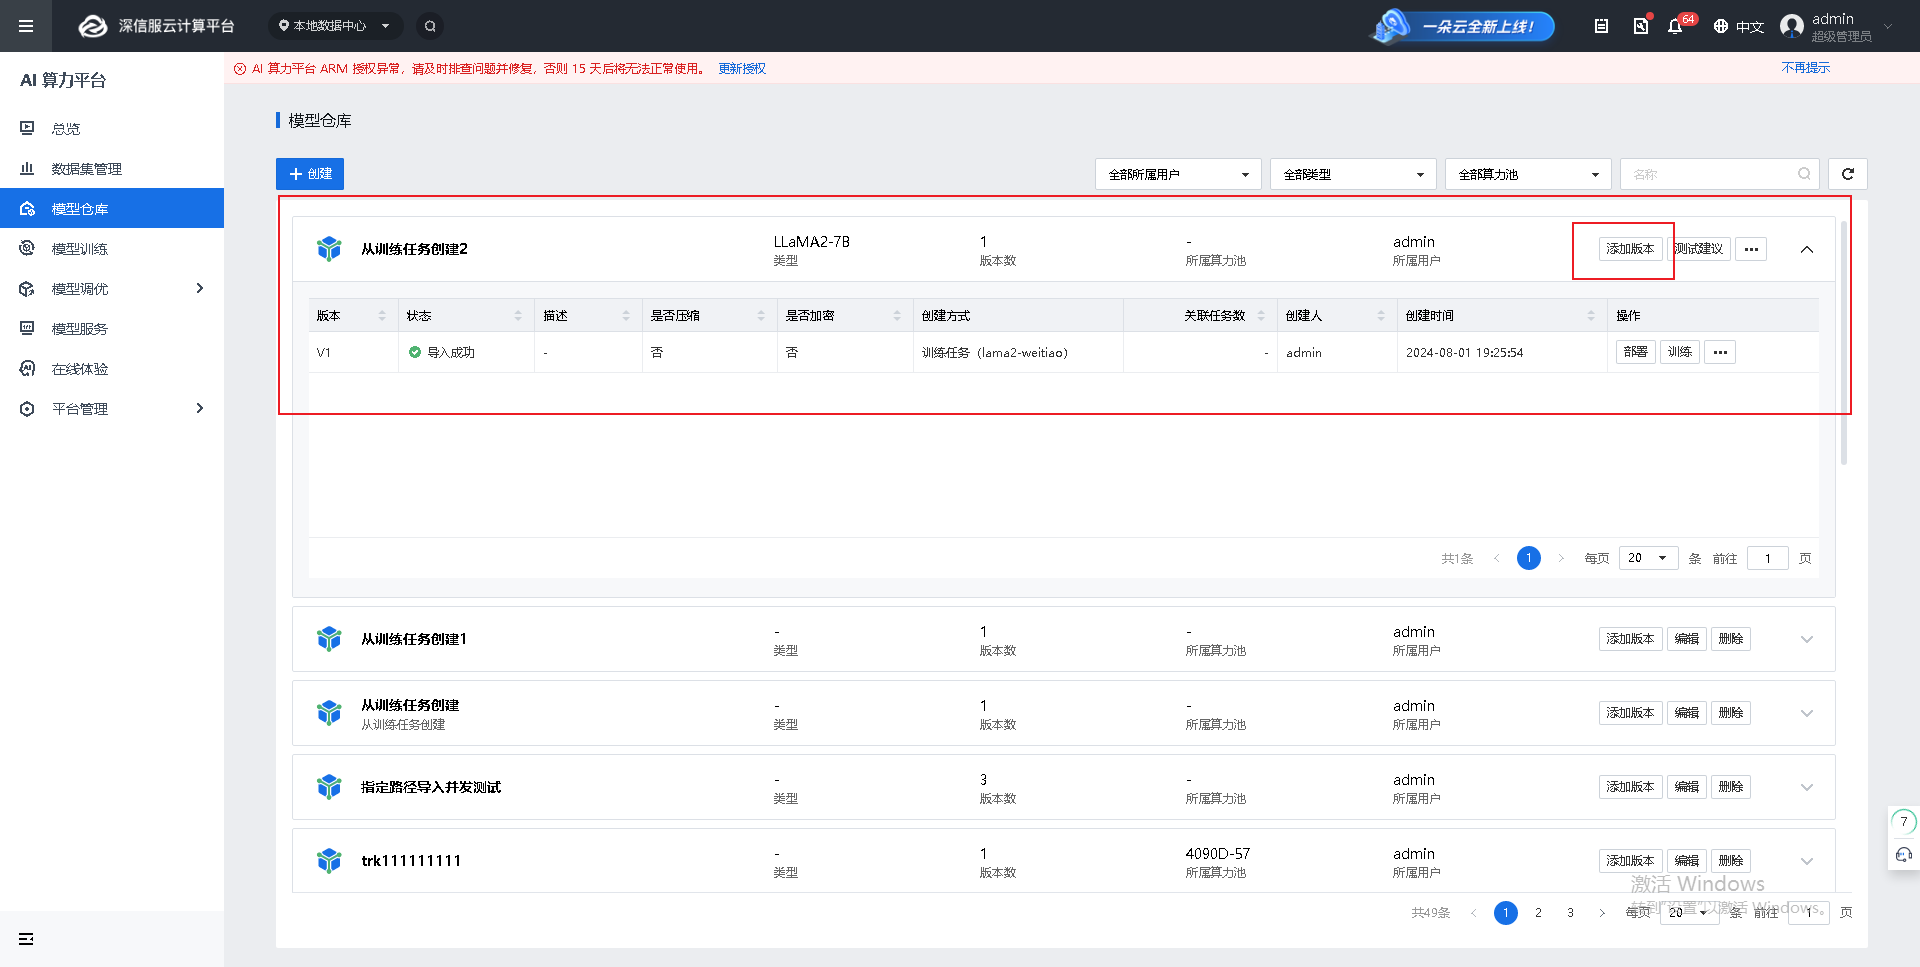Open the 全部算力池 filter dropdown
This screenshot has width=1920, height=967.
[x=1528, y=174]
